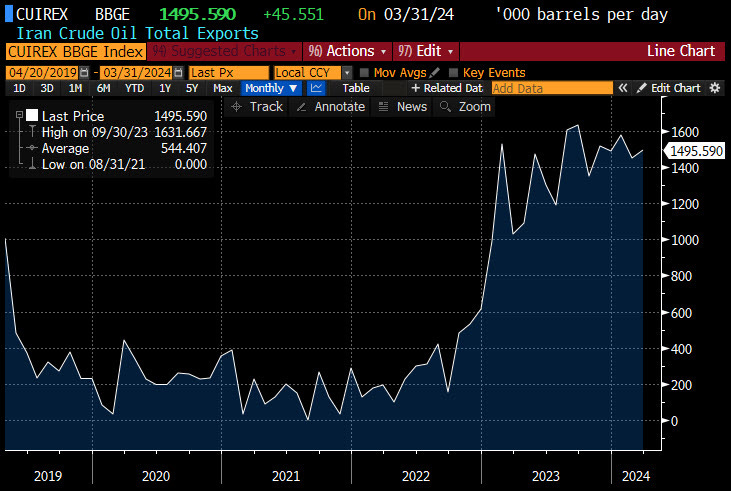731x491 pixels.
Task: Open the Monthly periodicity dropdown
Action: pos(271,88)
